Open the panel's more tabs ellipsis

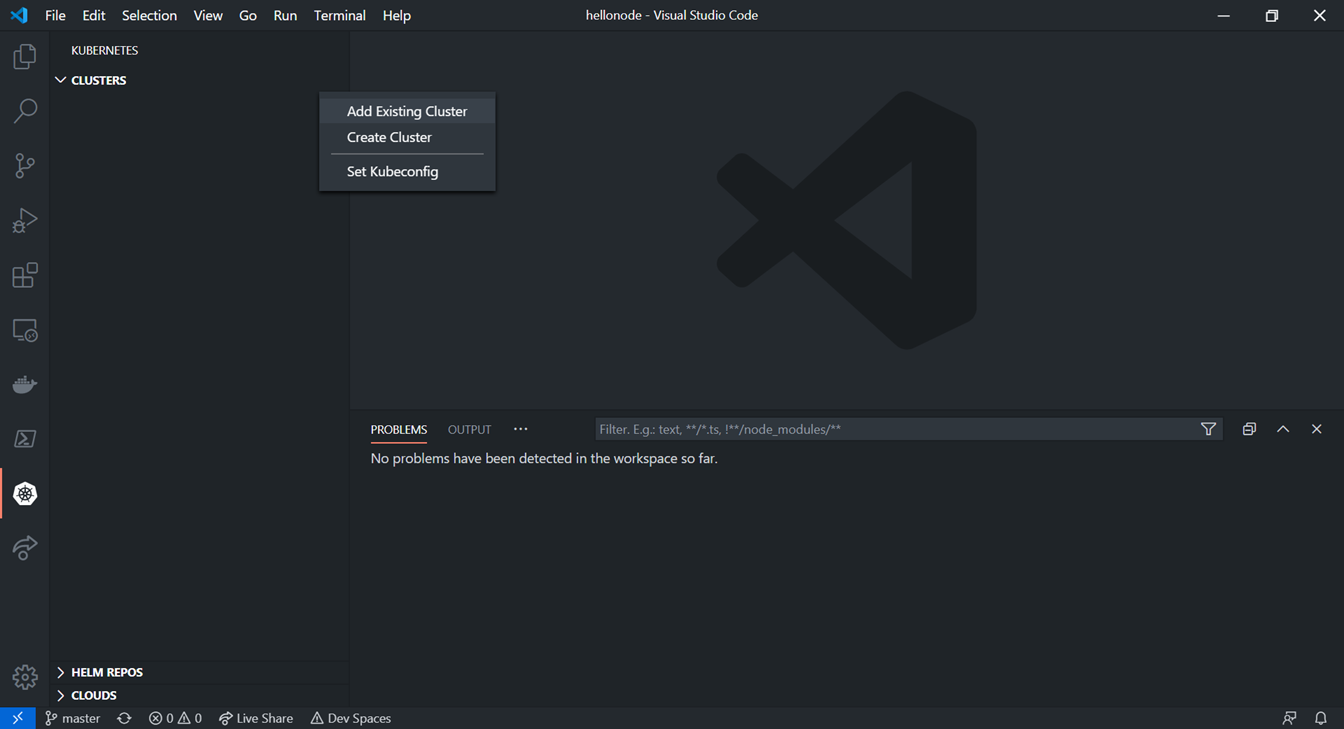[x=520, y=429]
